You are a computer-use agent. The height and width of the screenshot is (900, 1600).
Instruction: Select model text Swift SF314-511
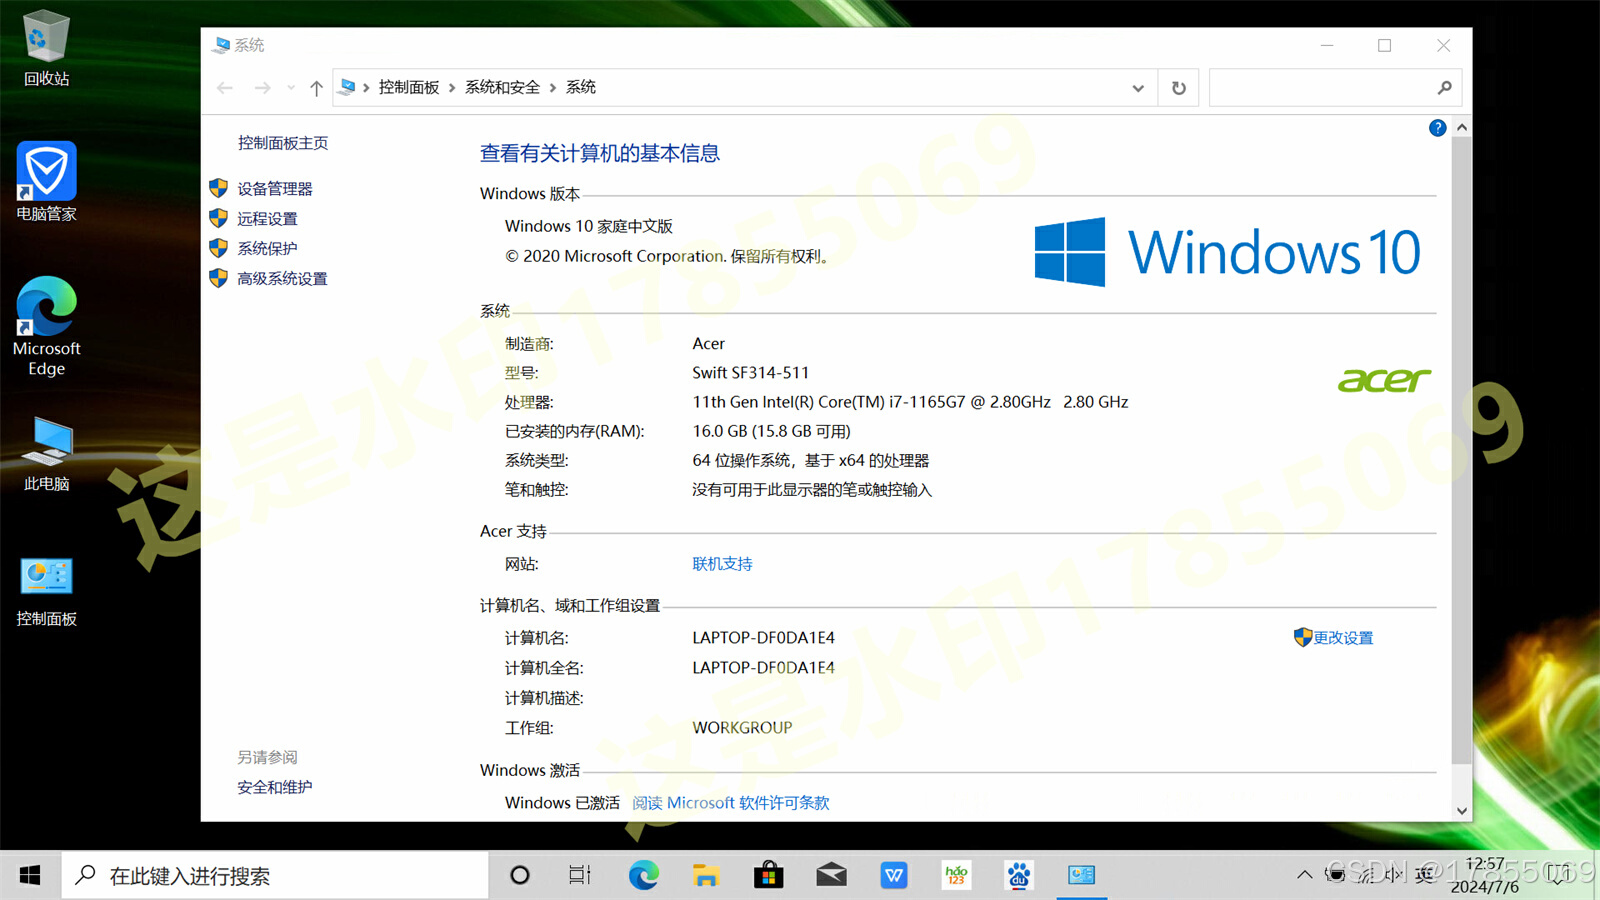pyautogui.click(x=751, y=373)
